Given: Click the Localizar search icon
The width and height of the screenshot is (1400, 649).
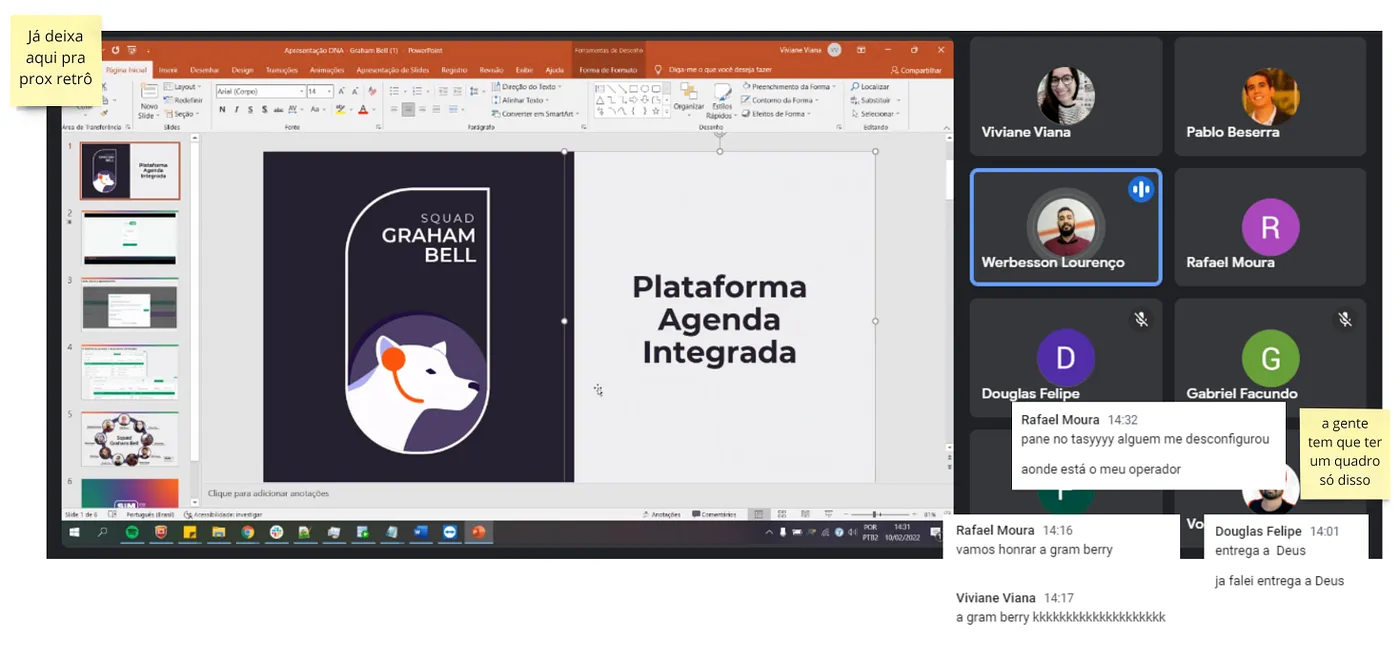Looking at the screenshot, I should pyautogui.click(x=854, y=87).
